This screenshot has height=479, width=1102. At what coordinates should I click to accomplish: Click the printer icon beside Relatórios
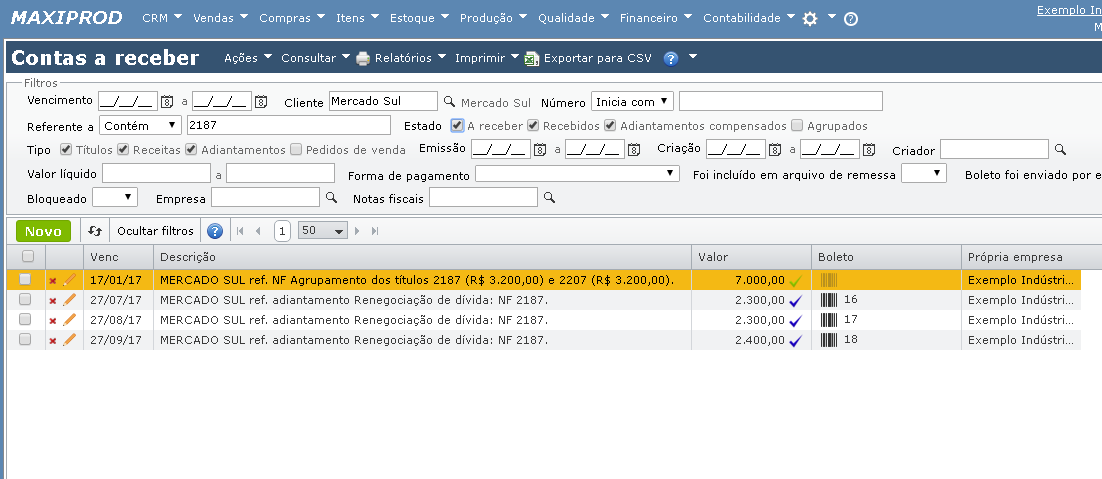(x=363, y=58)
